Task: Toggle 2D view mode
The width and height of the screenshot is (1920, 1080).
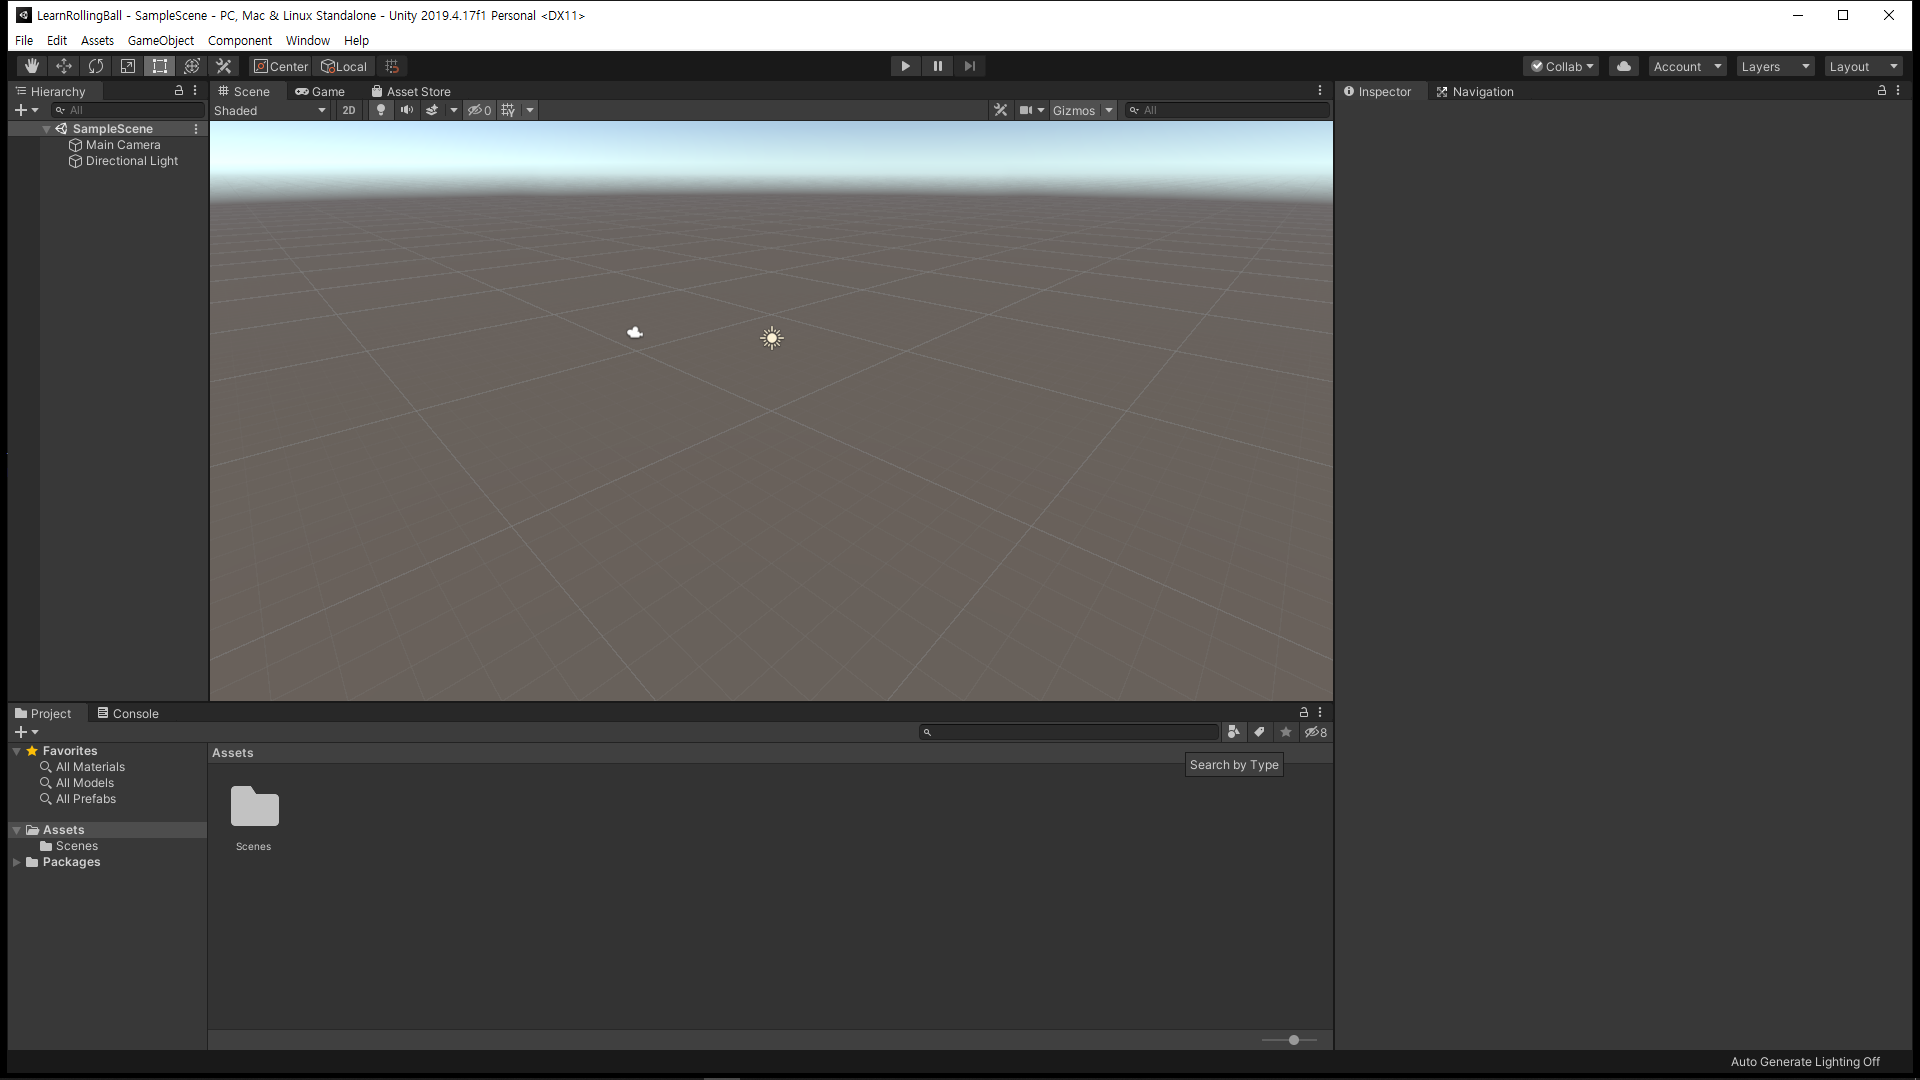Action: pyautogui.click(x=348, y=110)
